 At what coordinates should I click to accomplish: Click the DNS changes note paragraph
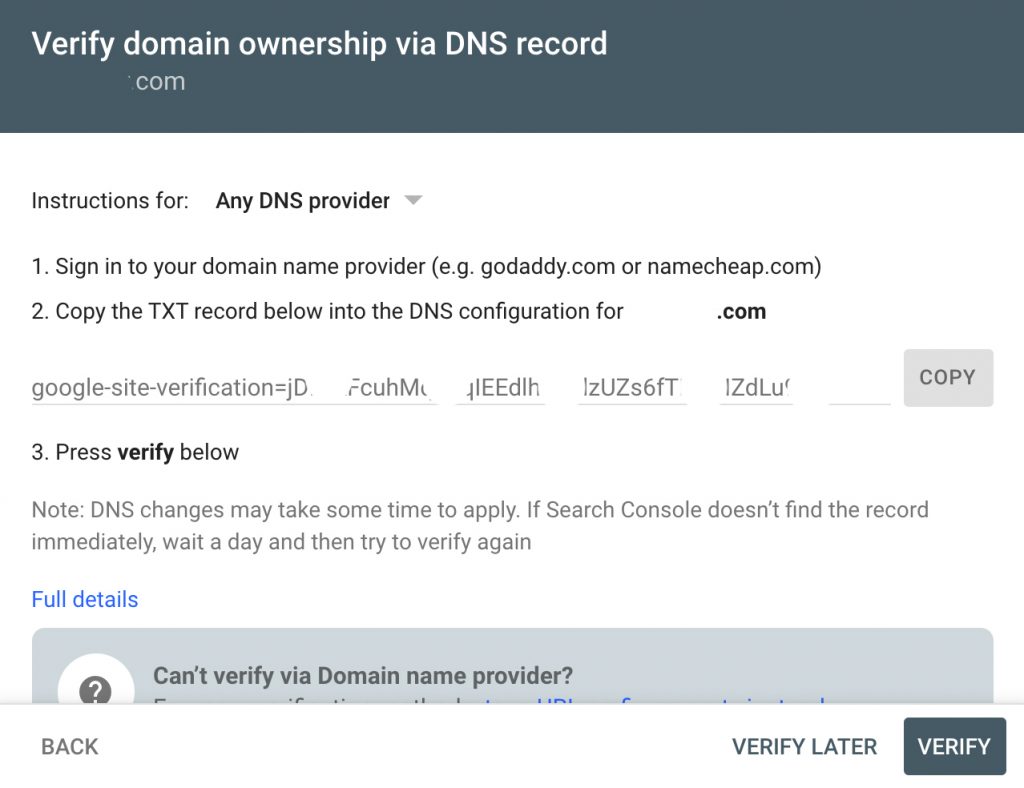click(480, 526)
